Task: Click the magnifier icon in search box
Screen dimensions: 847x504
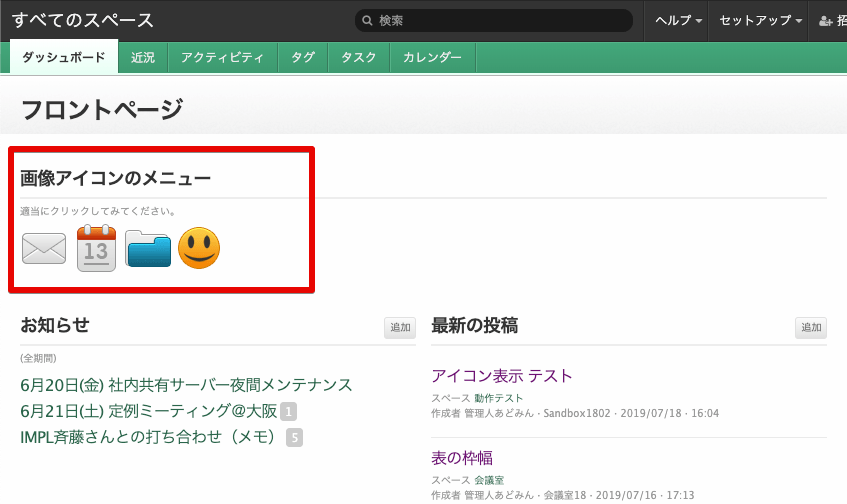Action: [367, 21]
